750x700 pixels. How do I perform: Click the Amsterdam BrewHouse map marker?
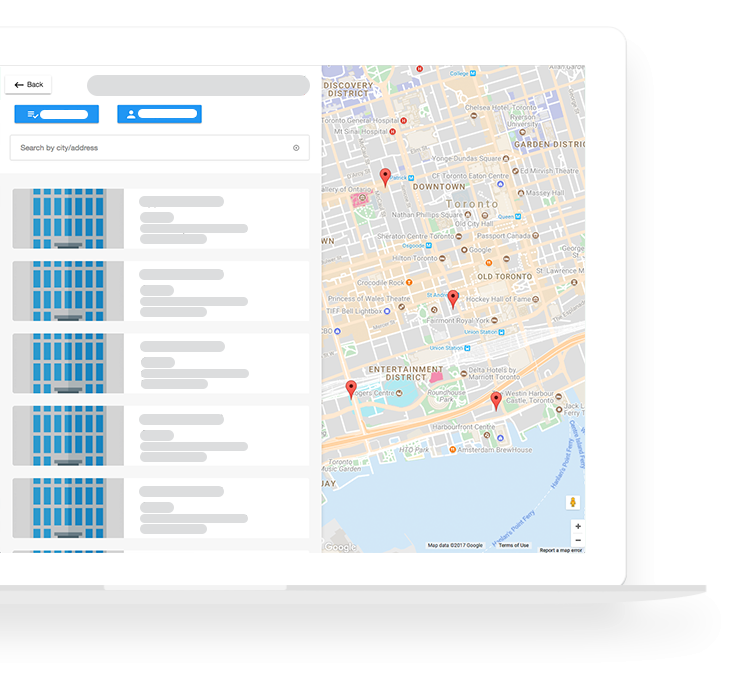tap(451, 450)
